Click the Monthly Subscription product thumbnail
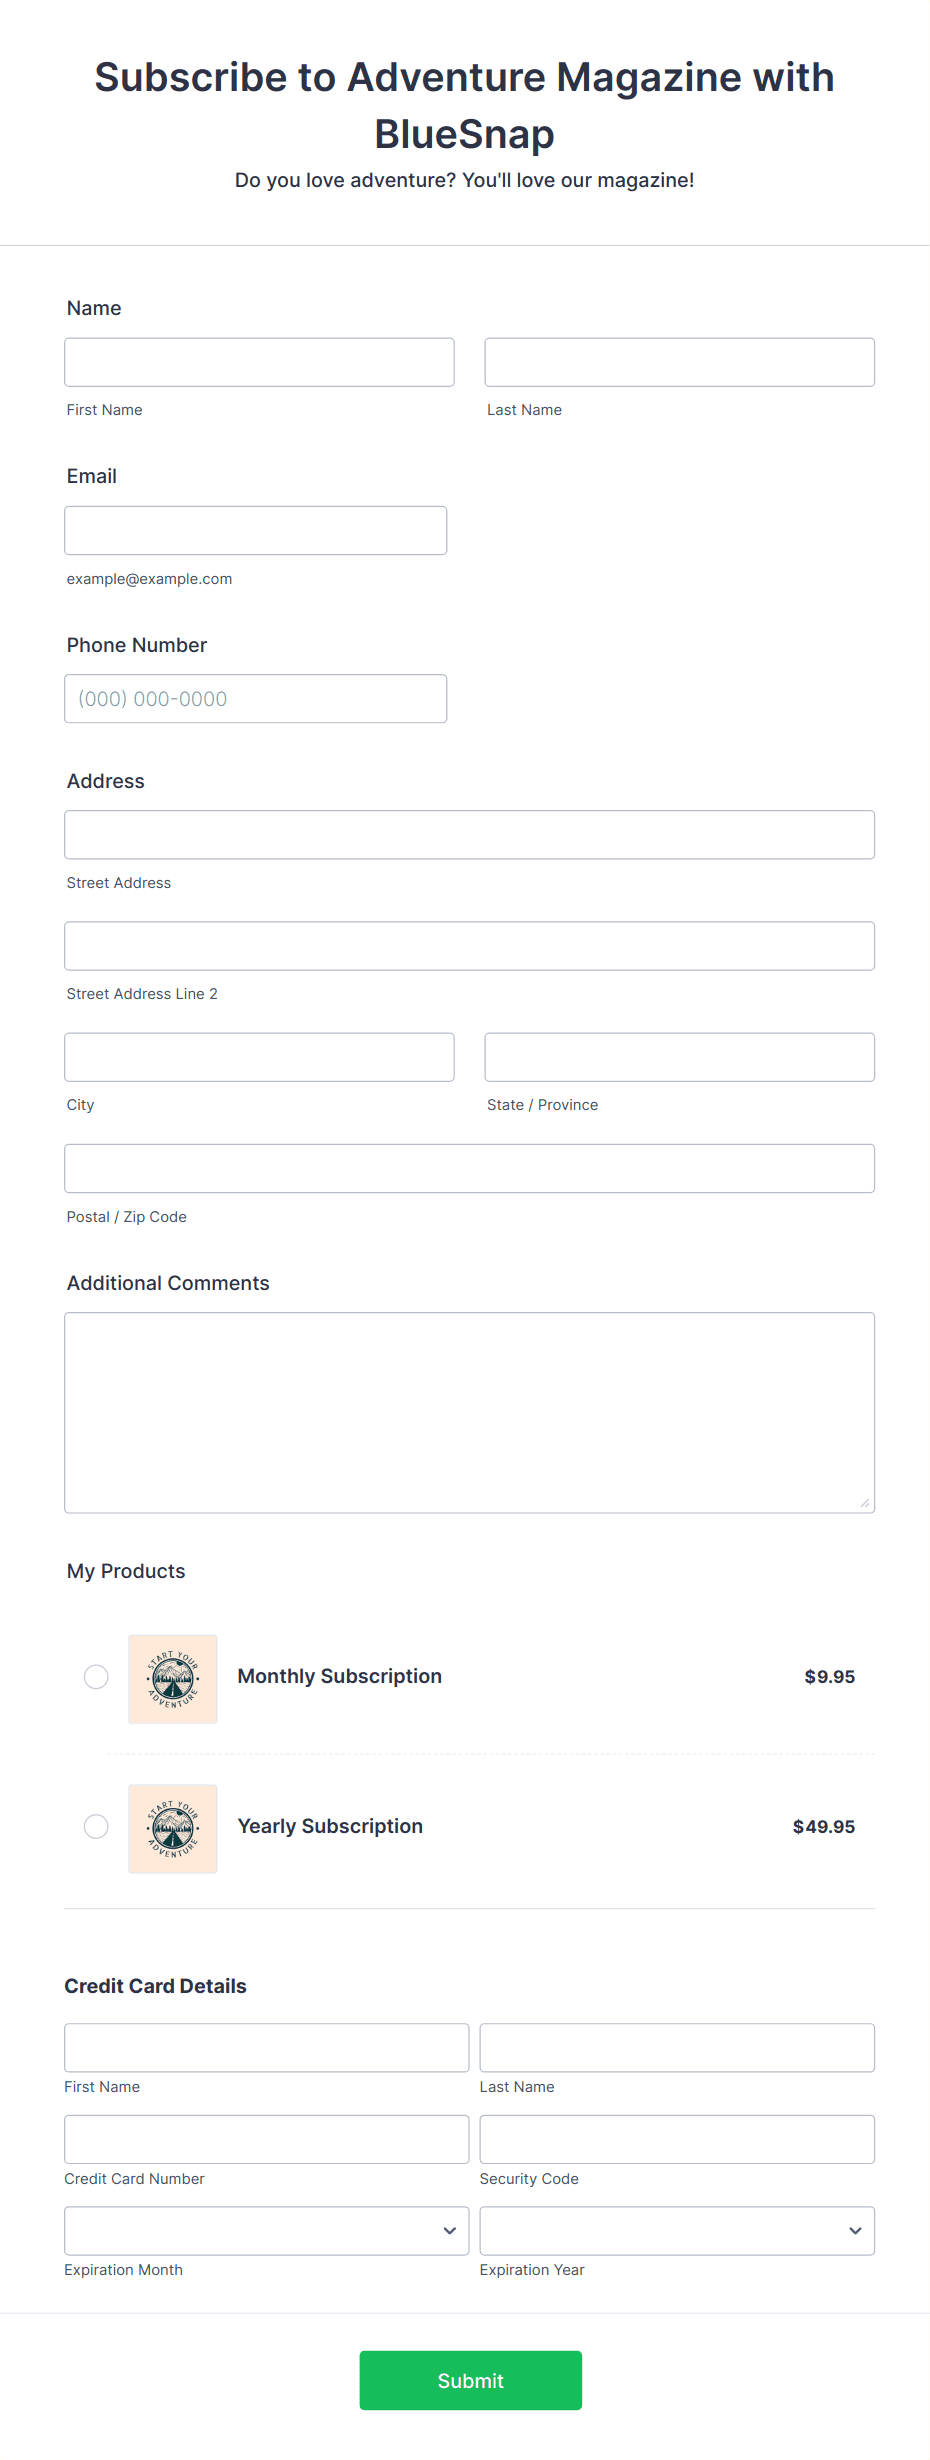Image resolution: width=930 pixels, height=2460 pixels. [x=172, y=1678]
